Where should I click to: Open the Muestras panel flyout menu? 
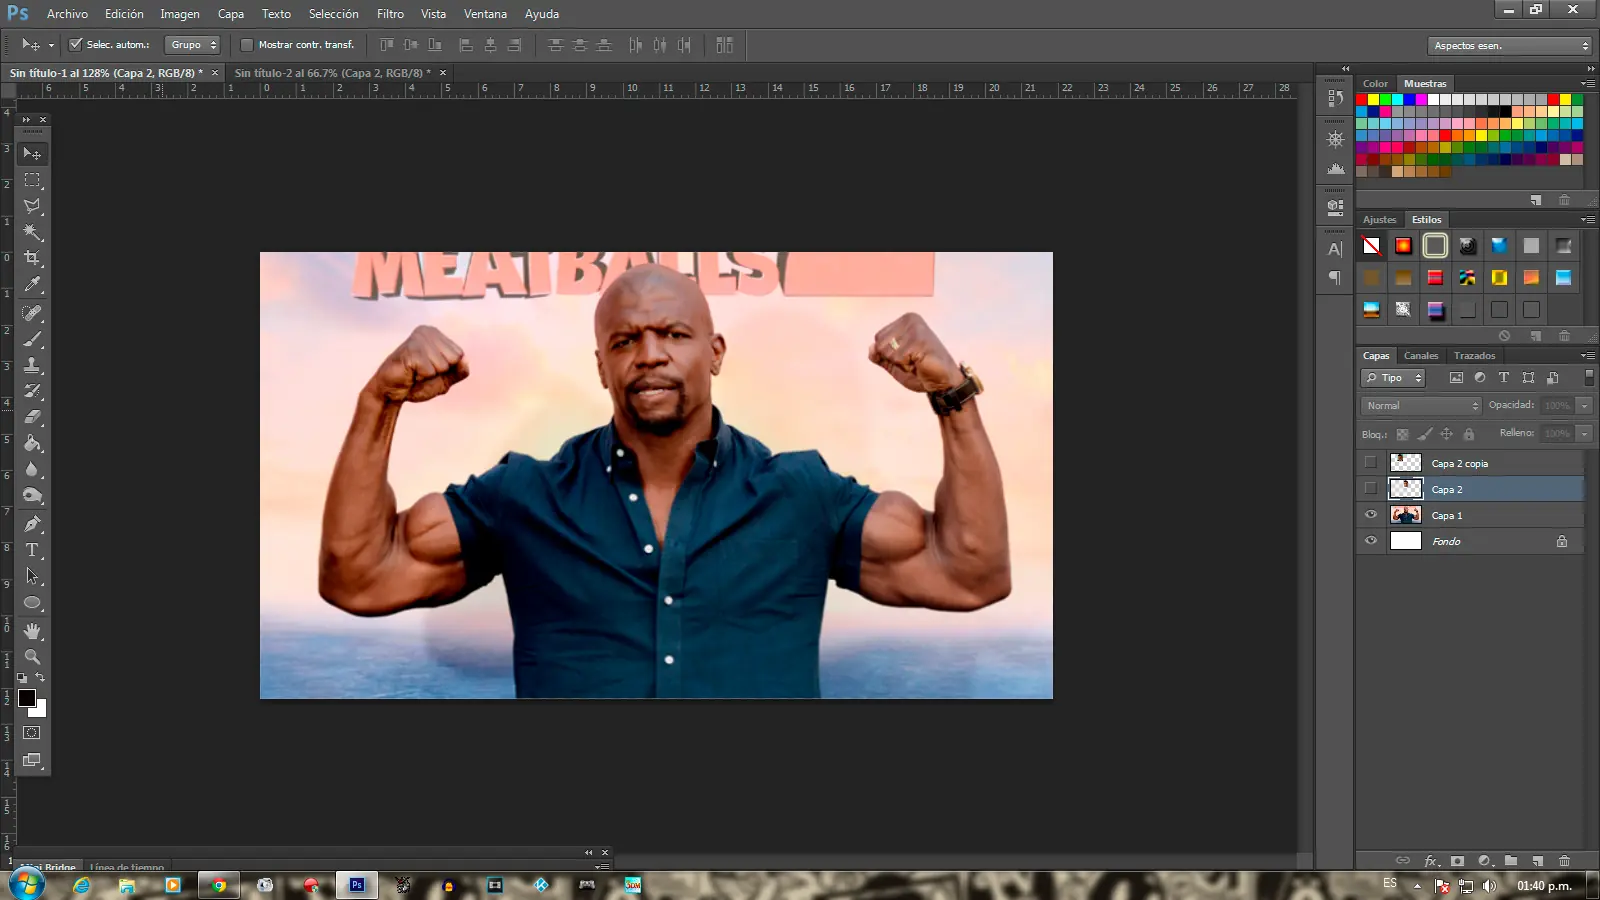point(1587,84)
